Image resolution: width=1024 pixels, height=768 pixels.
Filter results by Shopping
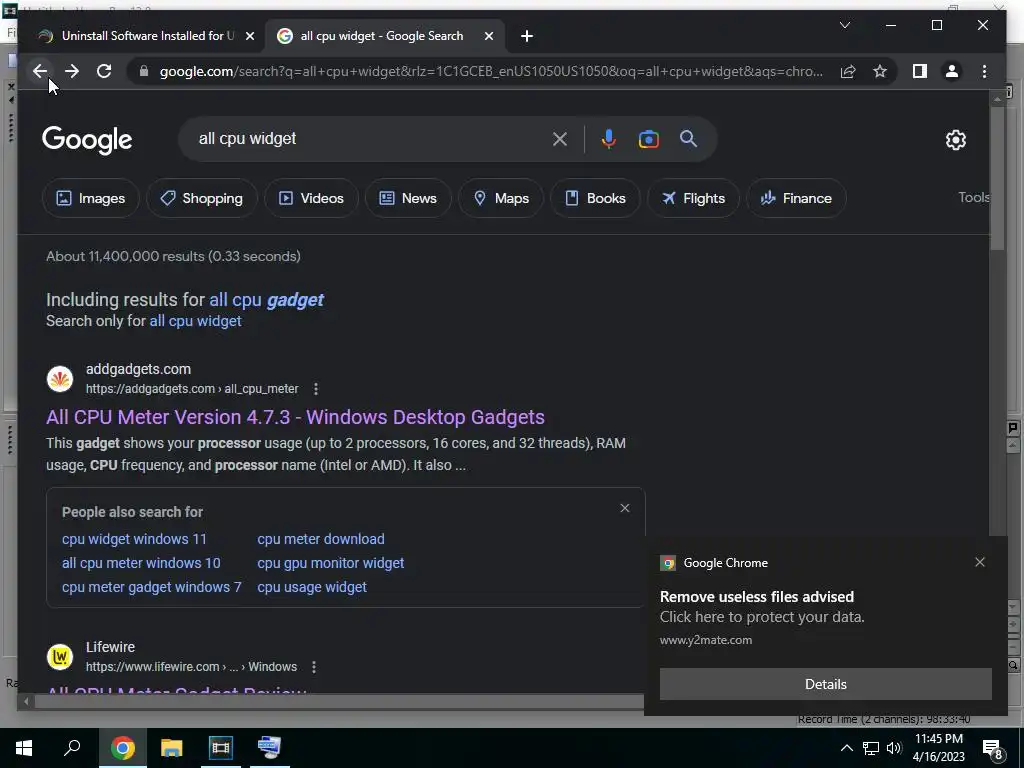click(202, 198)
